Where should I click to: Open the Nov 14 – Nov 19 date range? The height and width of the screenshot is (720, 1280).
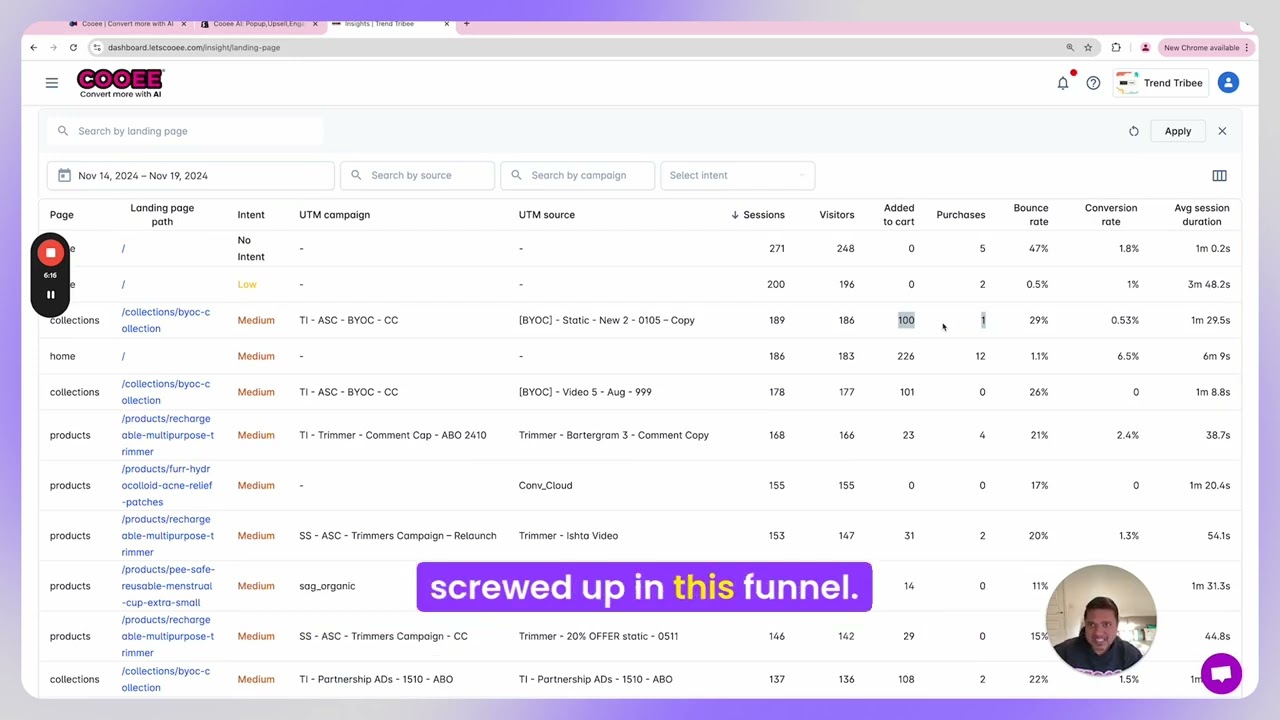[x=190, y=175]
